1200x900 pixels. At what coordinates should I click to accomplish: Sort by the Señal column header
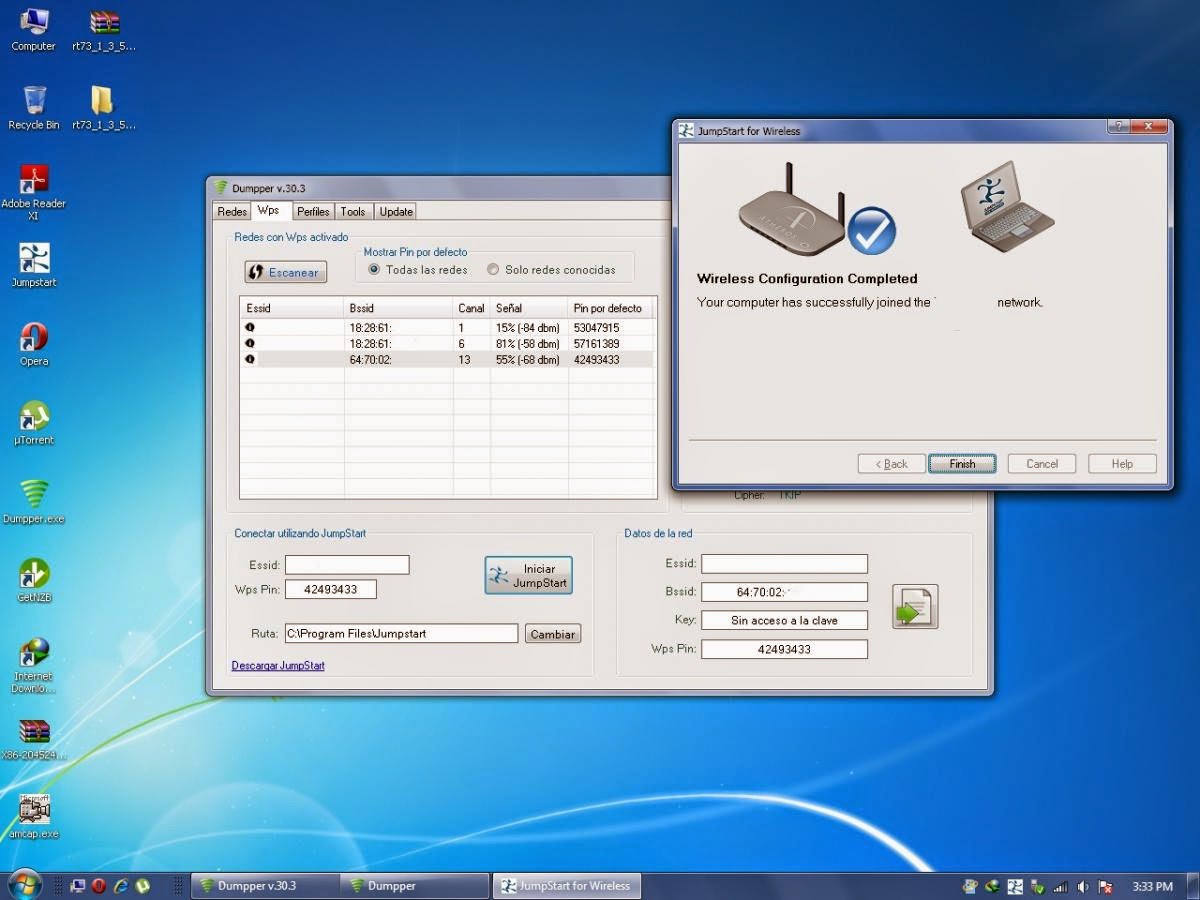[x=529, y=308]
